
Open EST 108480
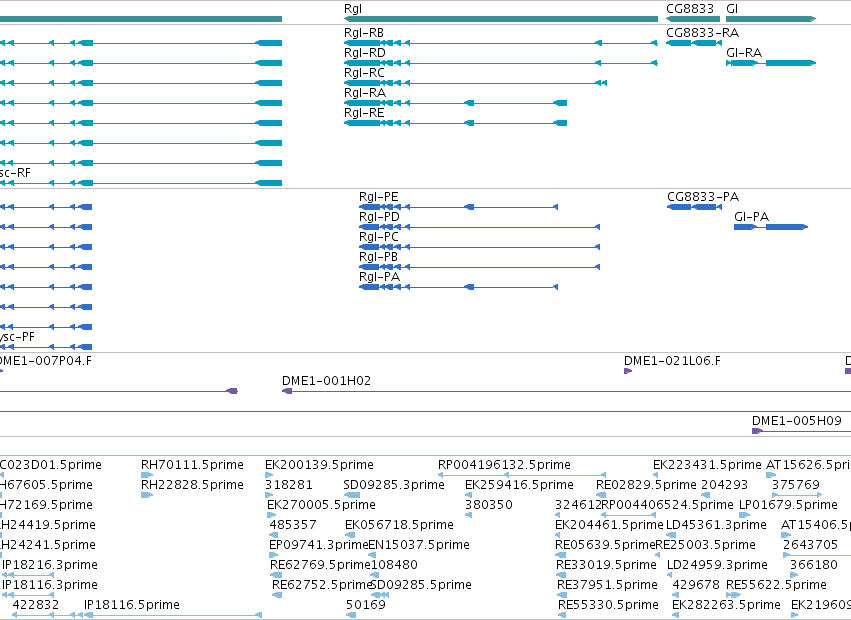375,575
